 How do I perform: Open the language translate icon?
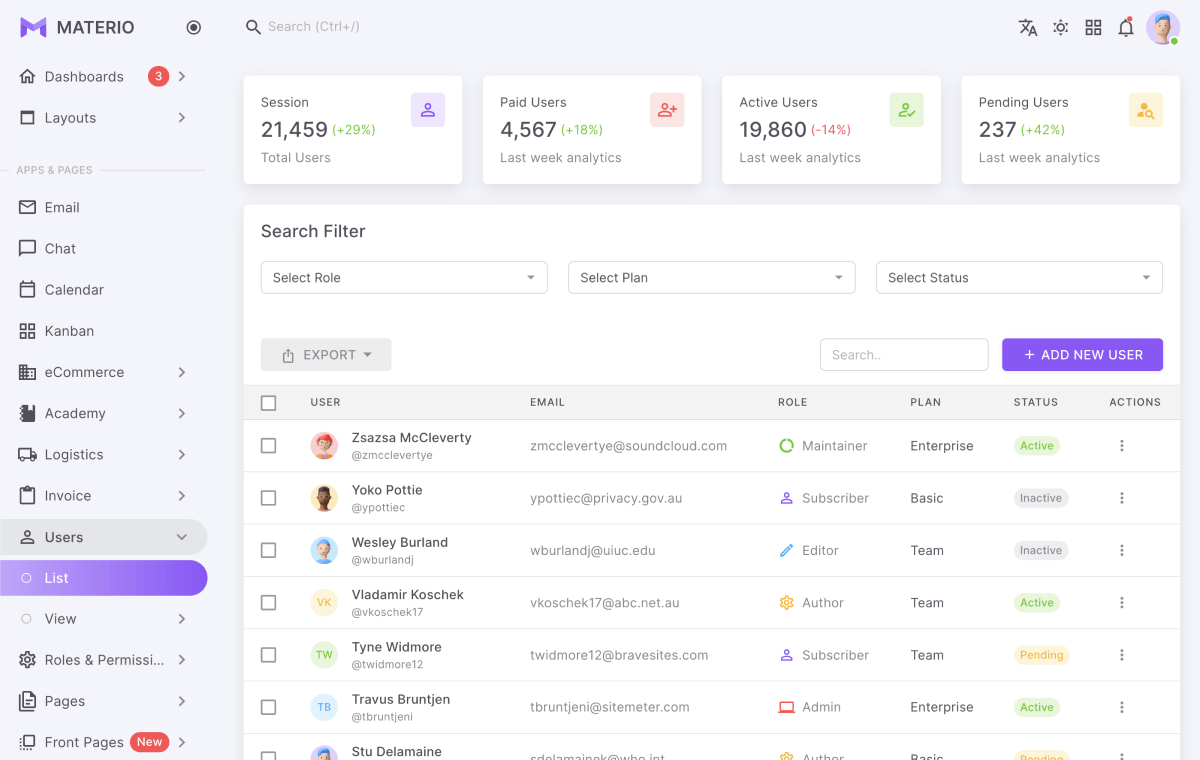tap(1028, 28)
